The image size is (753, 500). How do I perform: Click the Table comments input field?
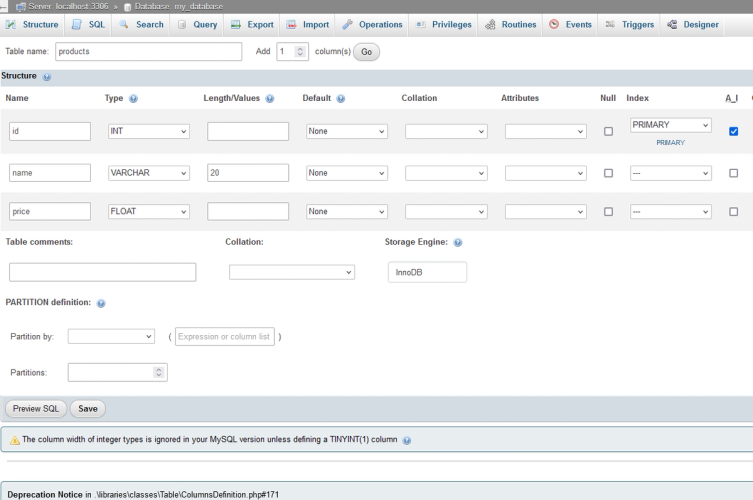tap(102, 272)
